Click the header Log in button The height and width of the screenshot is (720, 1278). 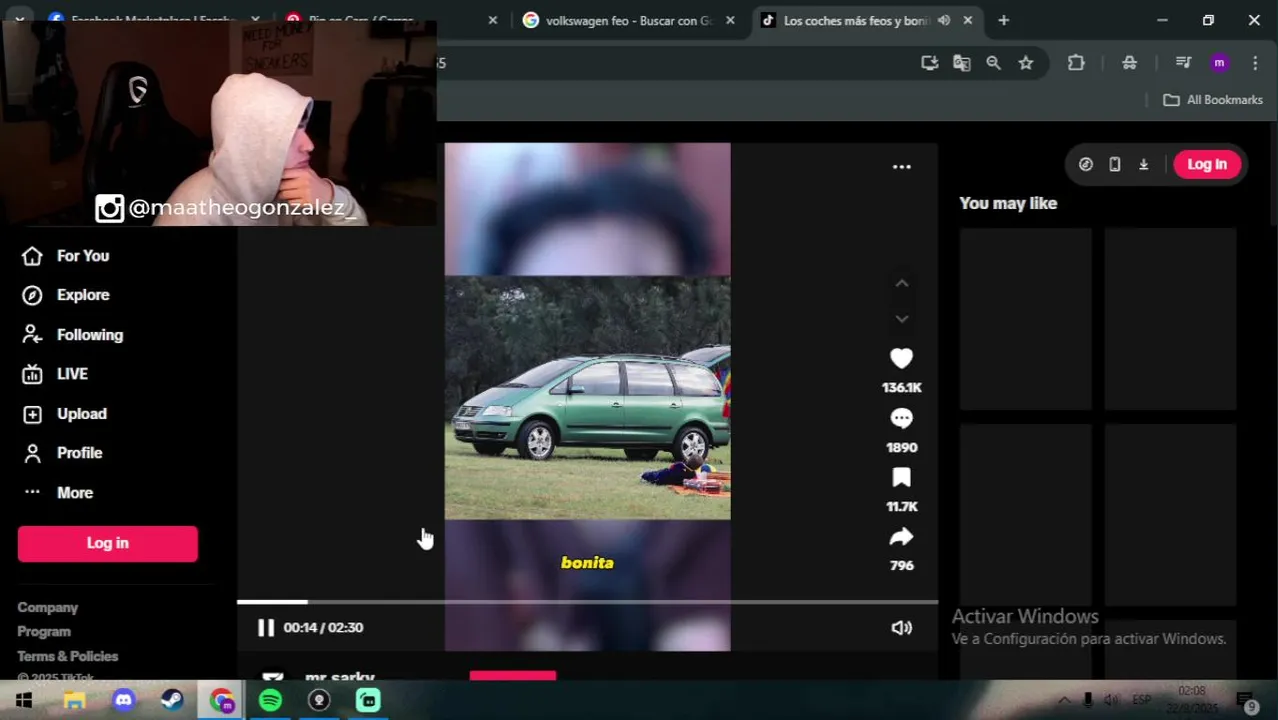pos(1207,164)
